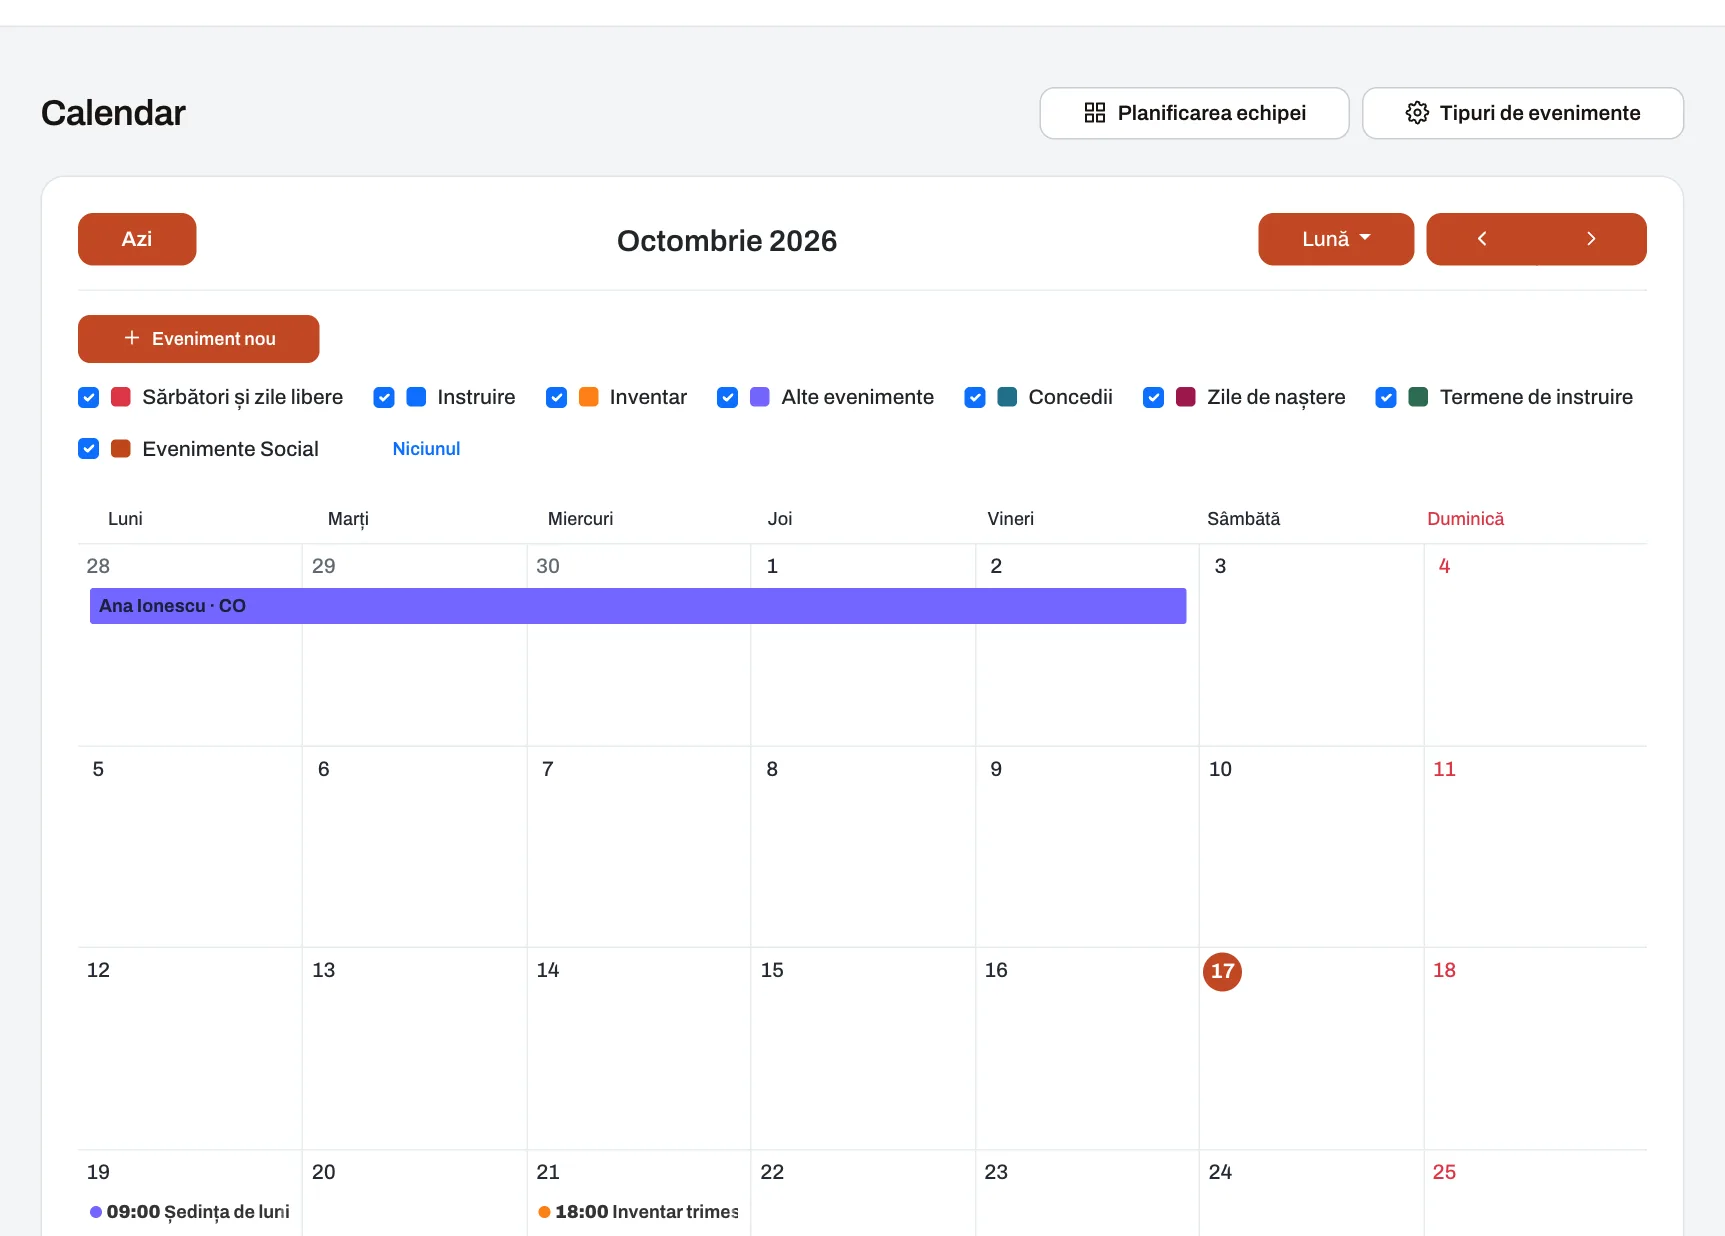Screen dimensions: 1725x1236
Task: Go to previous month with left chevron
Action: point(1482,239)
